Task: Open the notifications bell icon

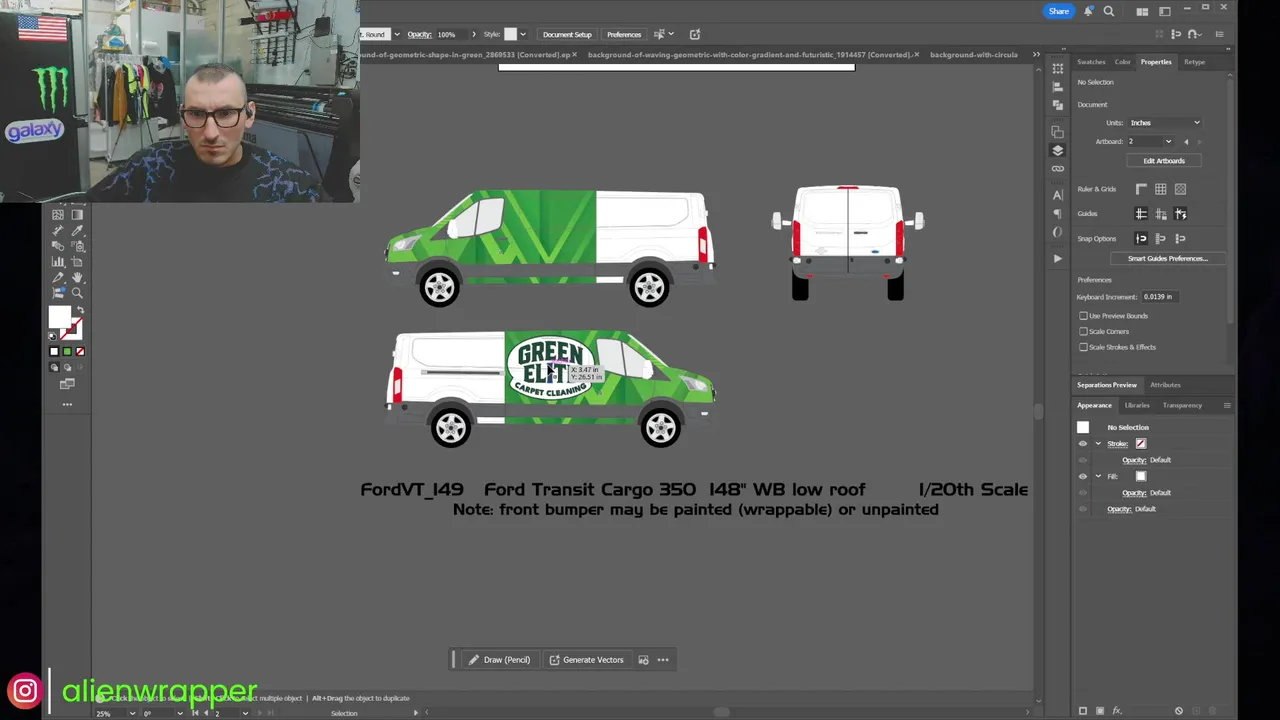Action: (1089, 11)
